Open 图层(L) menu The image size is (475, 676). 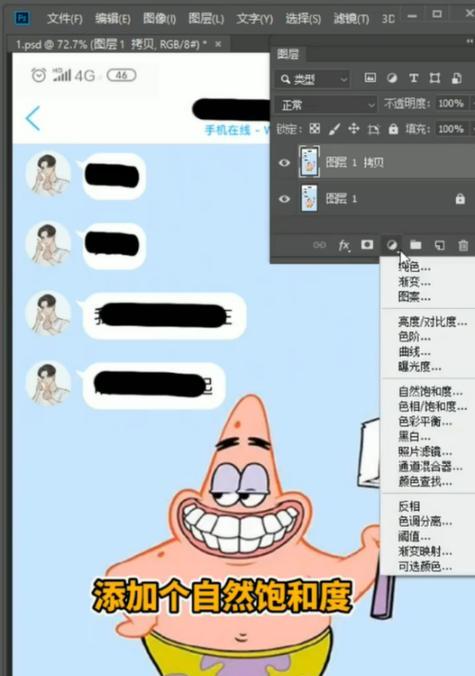(206, 19)
